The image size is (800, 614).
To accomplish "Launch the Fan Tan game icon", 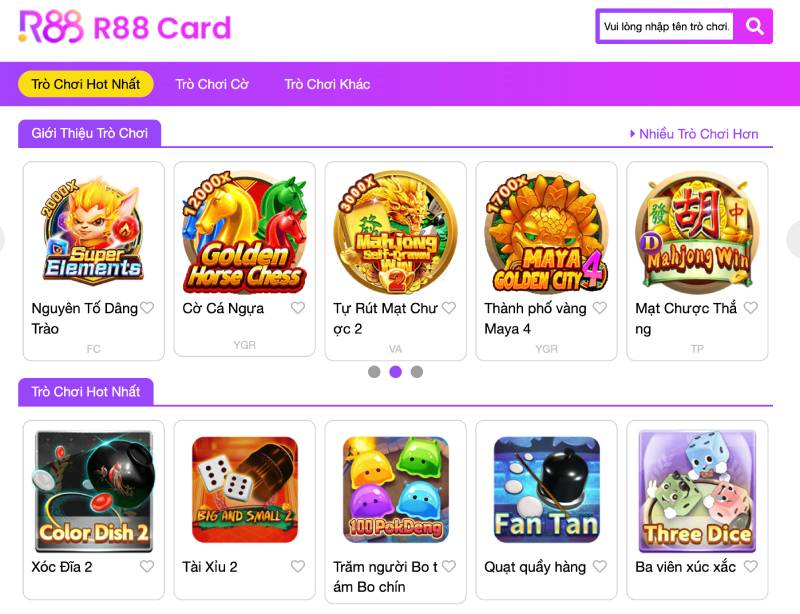I will 546,489.
